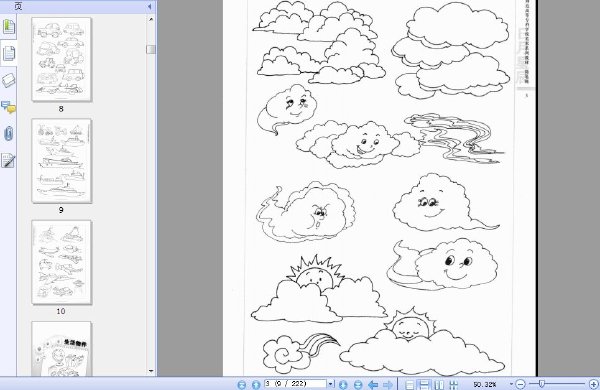Click the zoom slider handle

(x=541, y=383)
